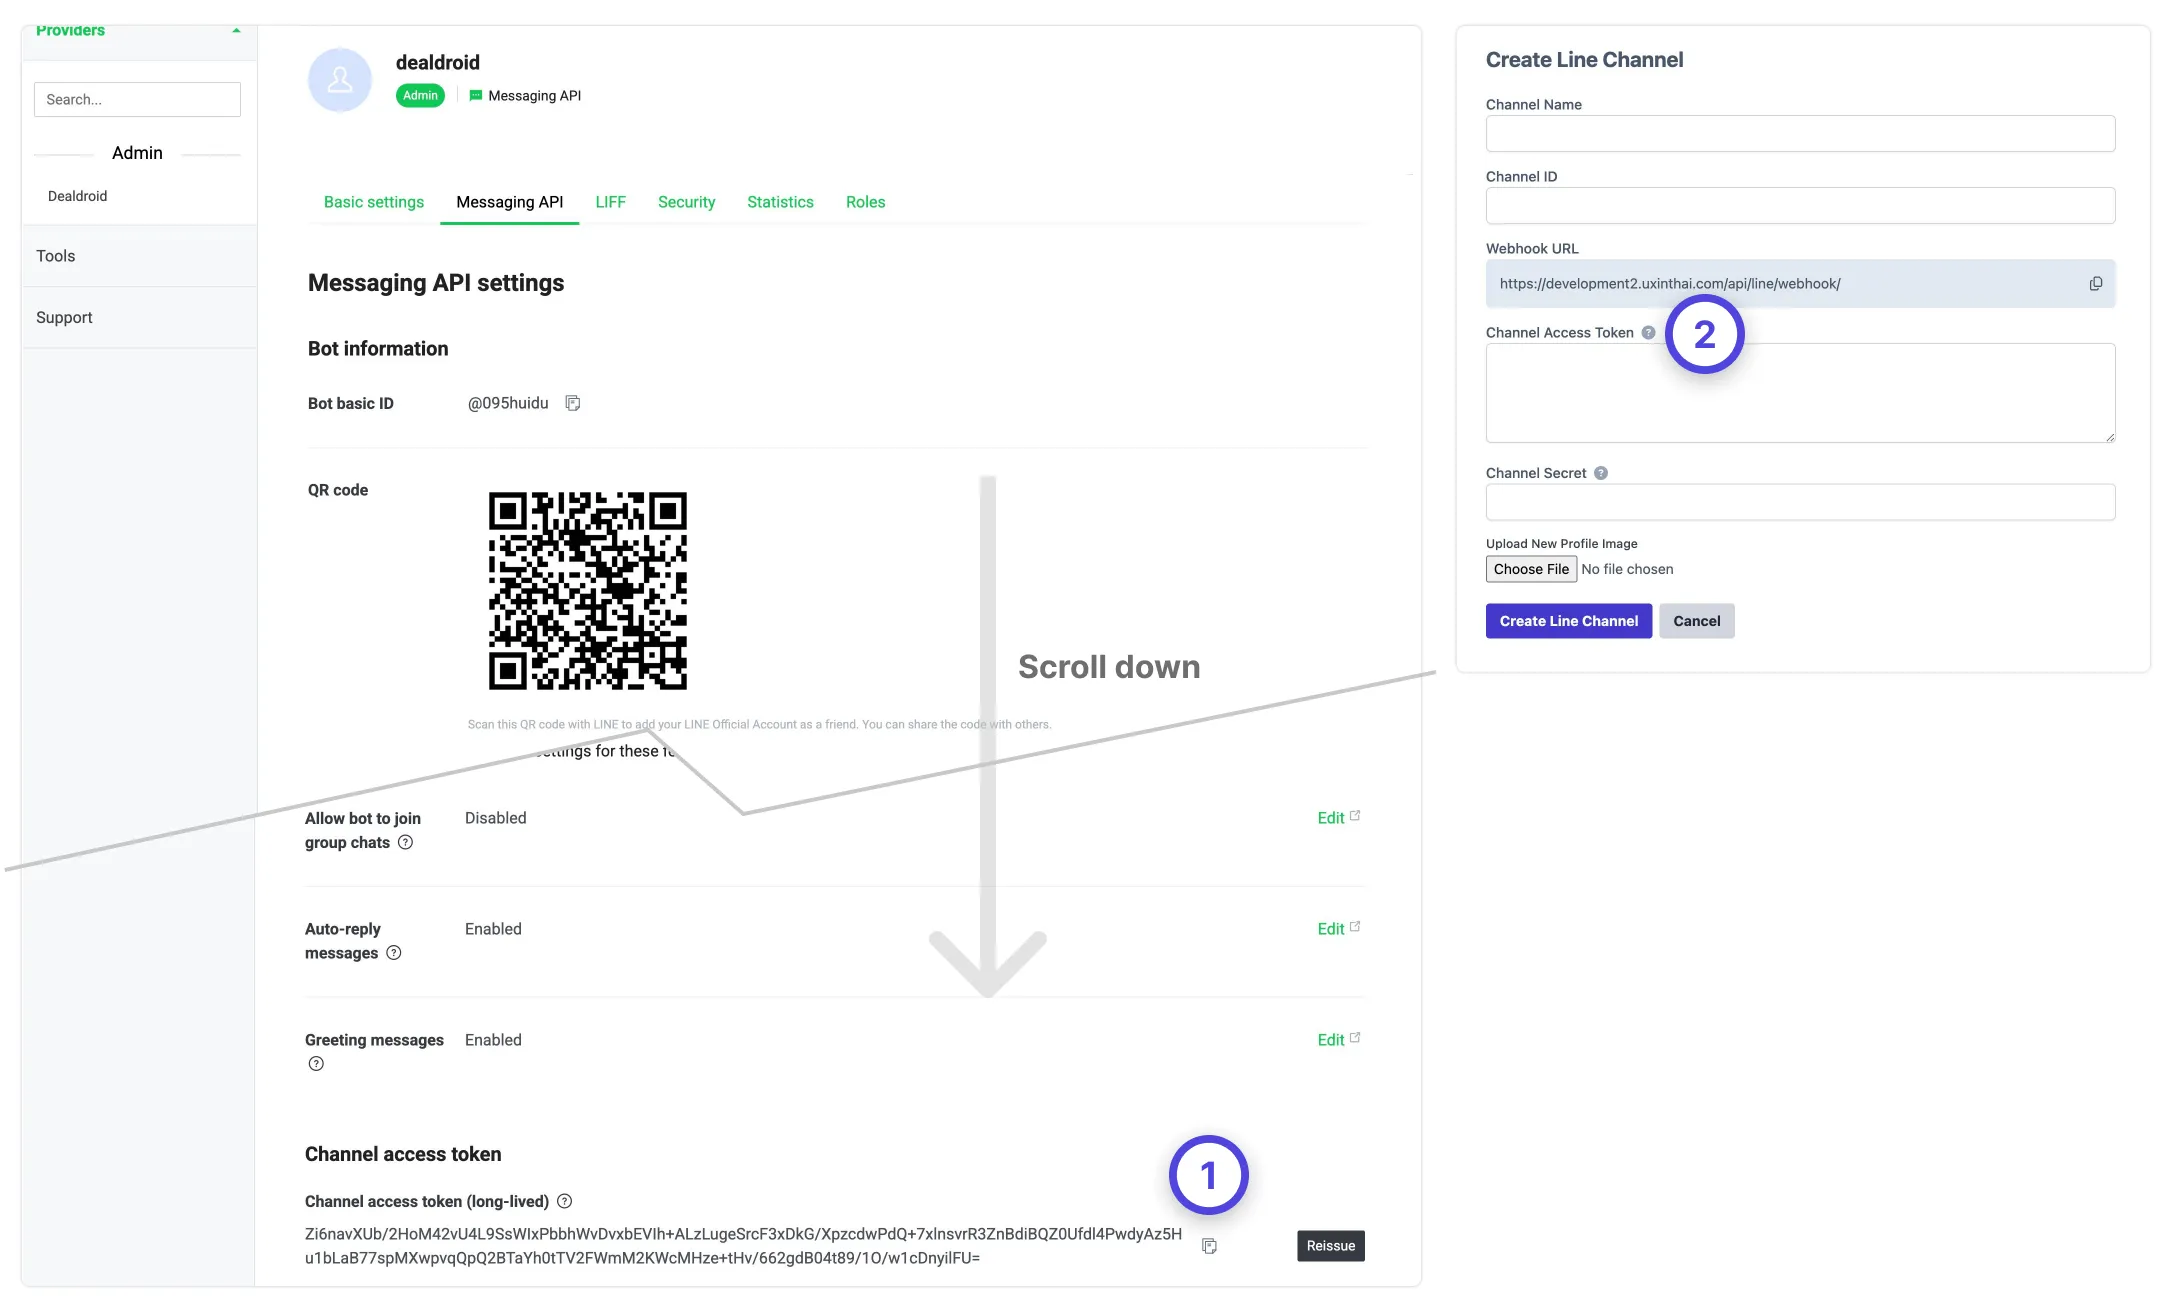
Task: Click the help icon next to Channel Access Token
Action: pos(1648,332)
